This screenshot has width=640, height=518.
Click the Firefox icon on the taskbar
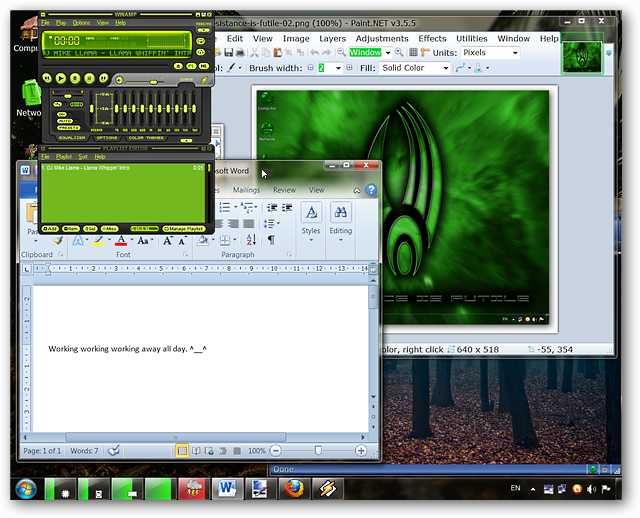tap(294, 489)
